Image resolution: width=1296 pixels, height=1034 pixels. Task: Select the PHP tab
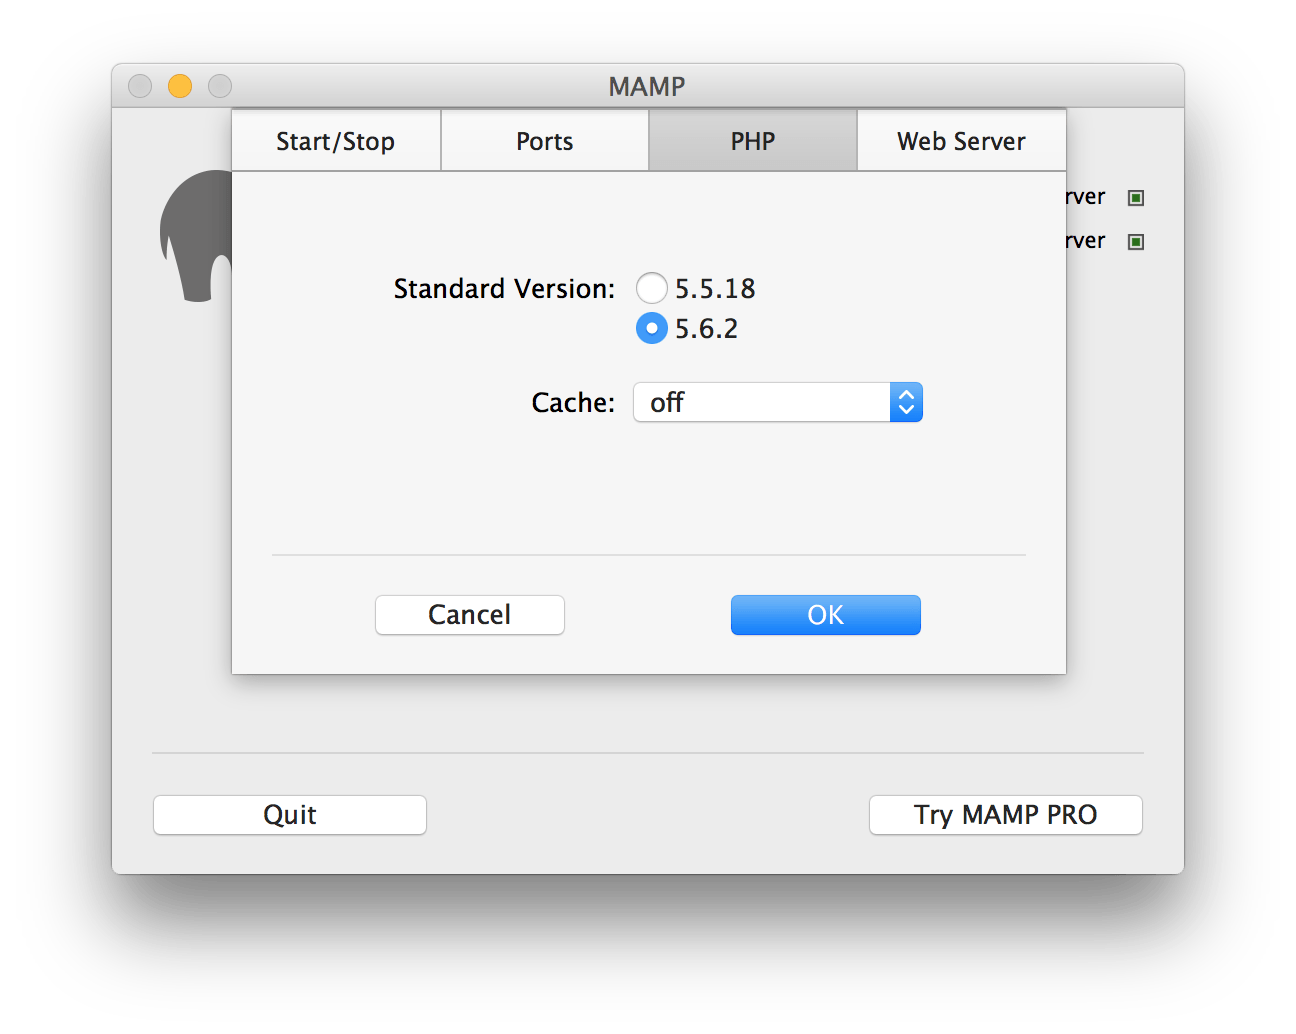[753, 141]
